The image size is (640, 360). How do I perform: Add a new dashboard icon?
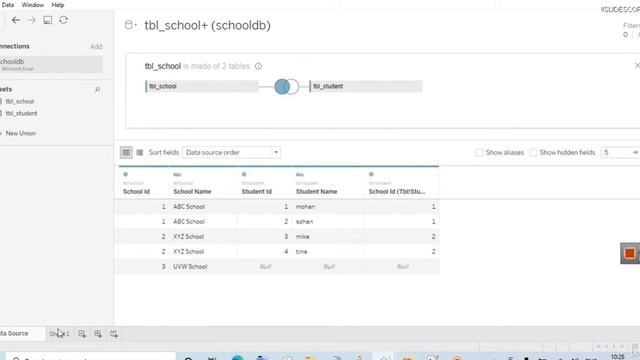point(98,334)
